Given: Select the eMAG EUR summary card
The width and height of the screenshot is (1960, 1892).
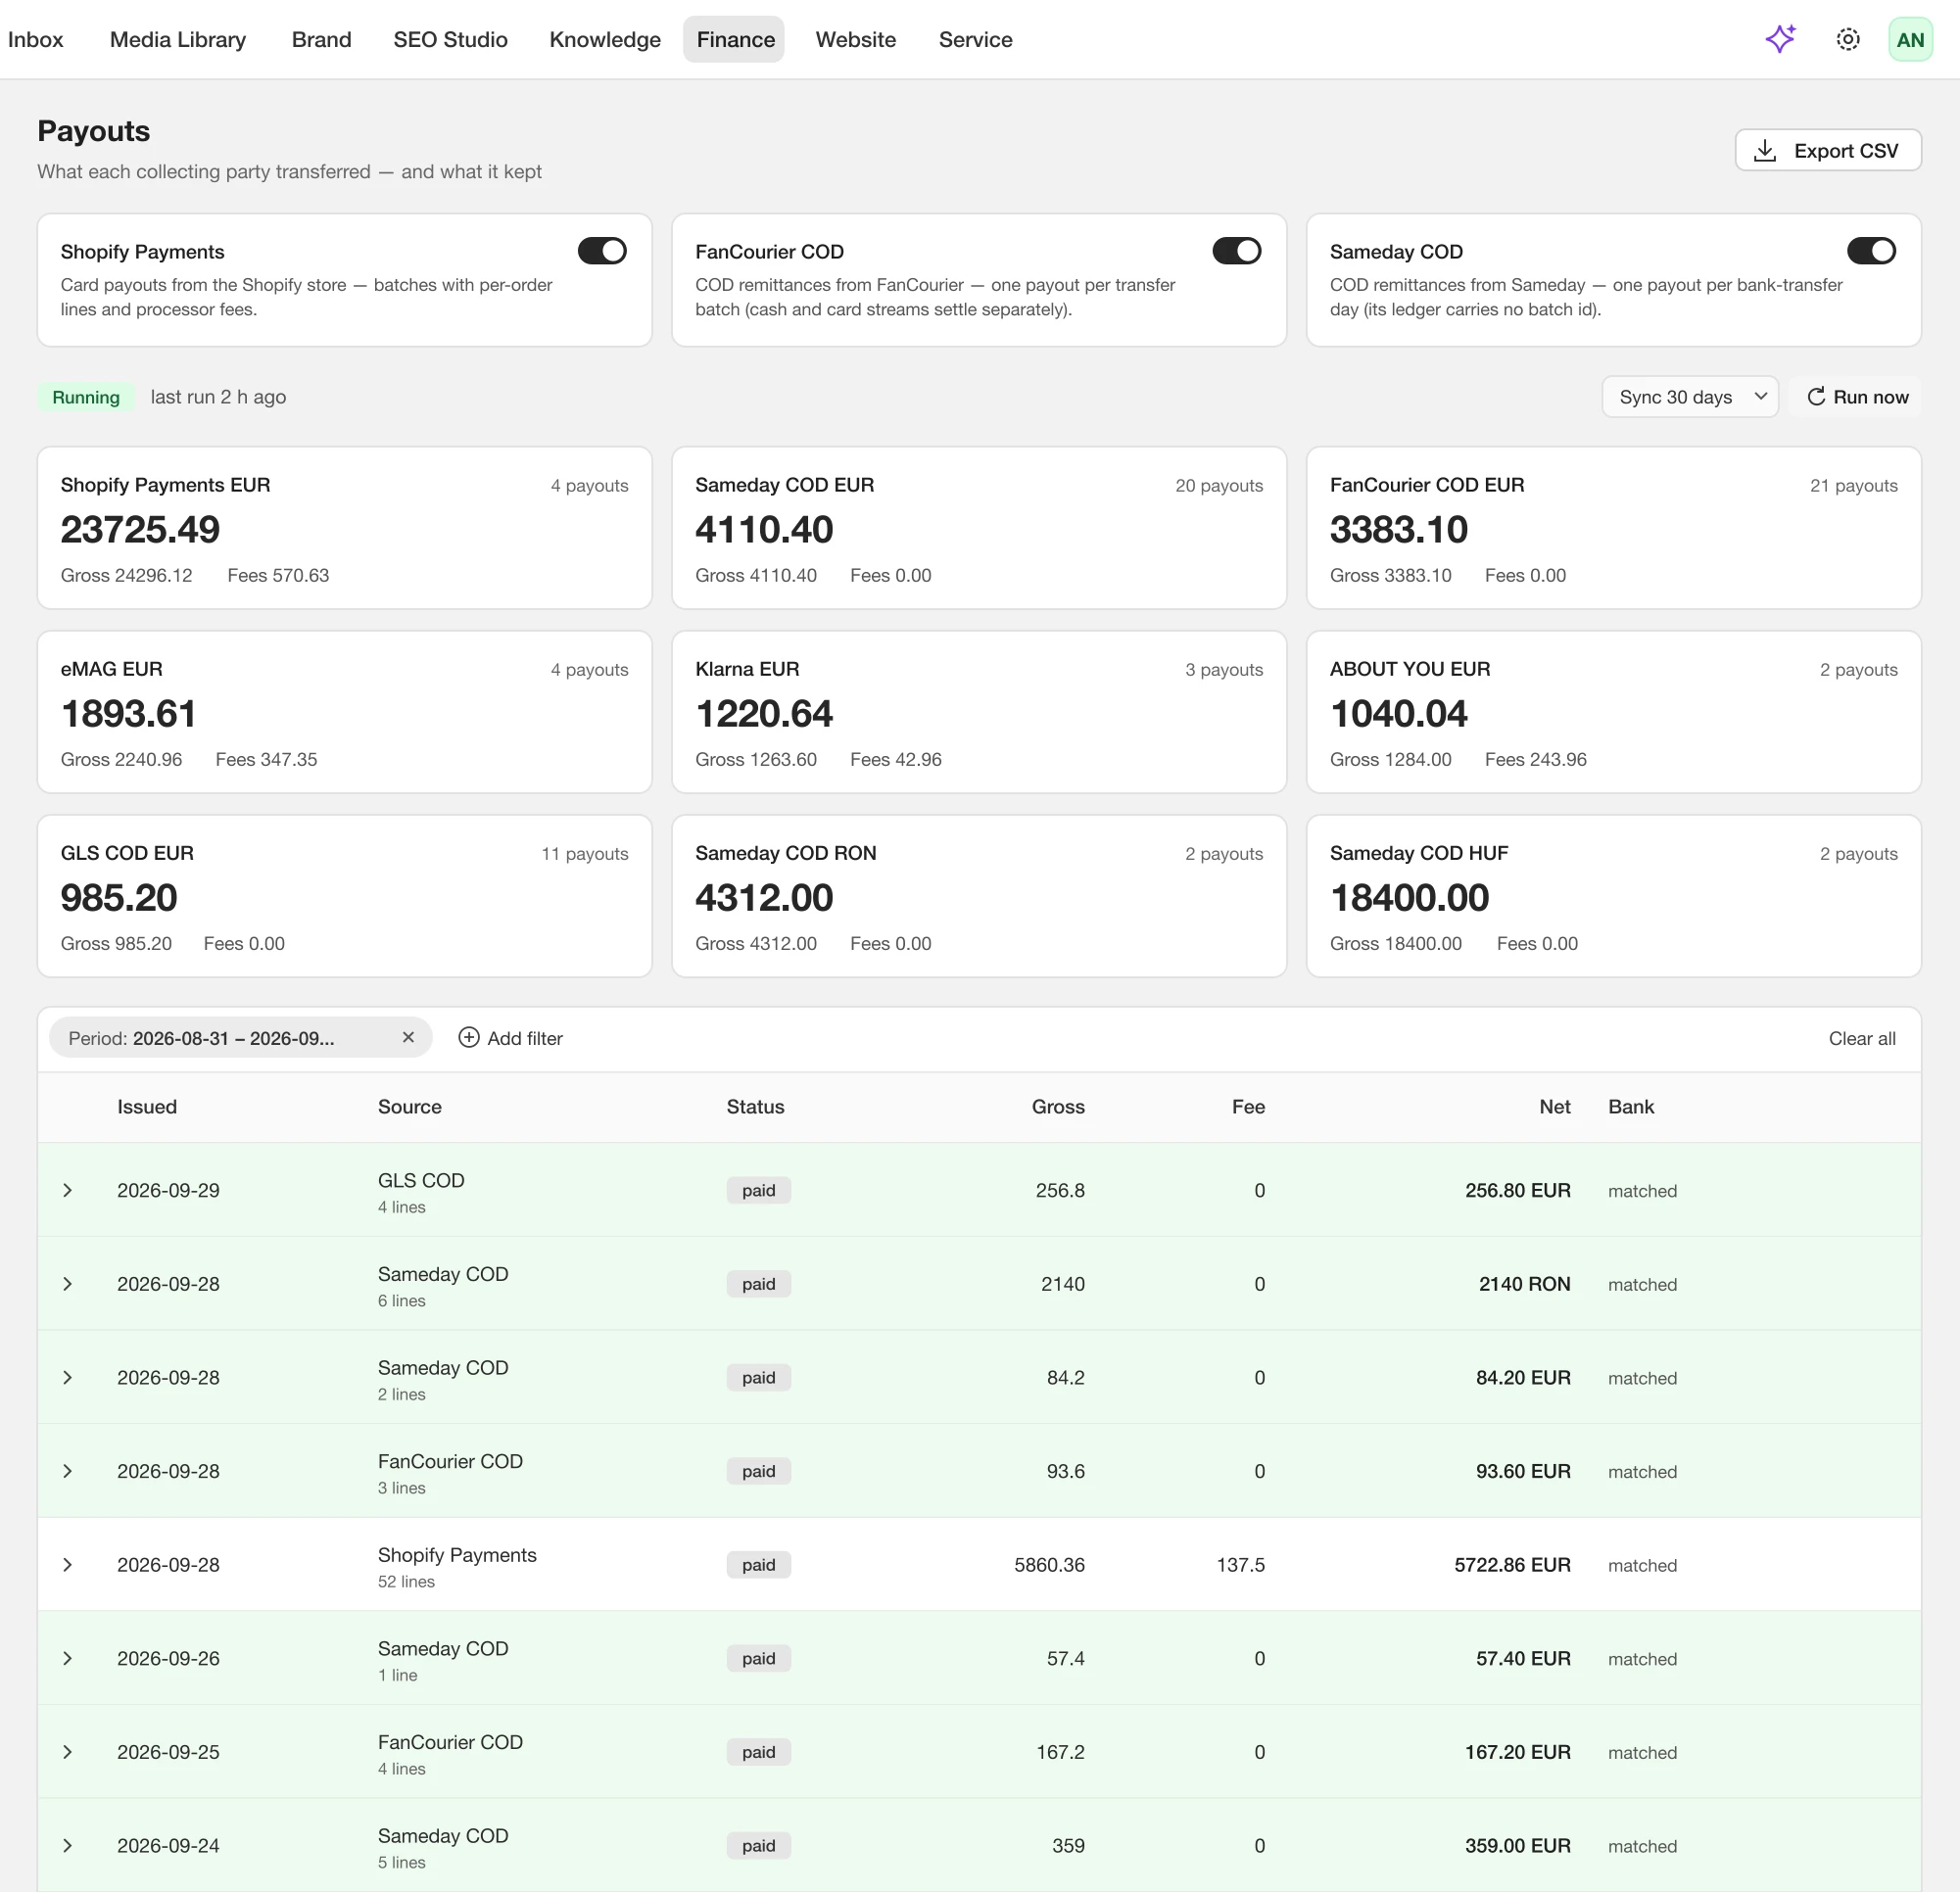Looking at the screenshot, I should [x=344, y=712].
